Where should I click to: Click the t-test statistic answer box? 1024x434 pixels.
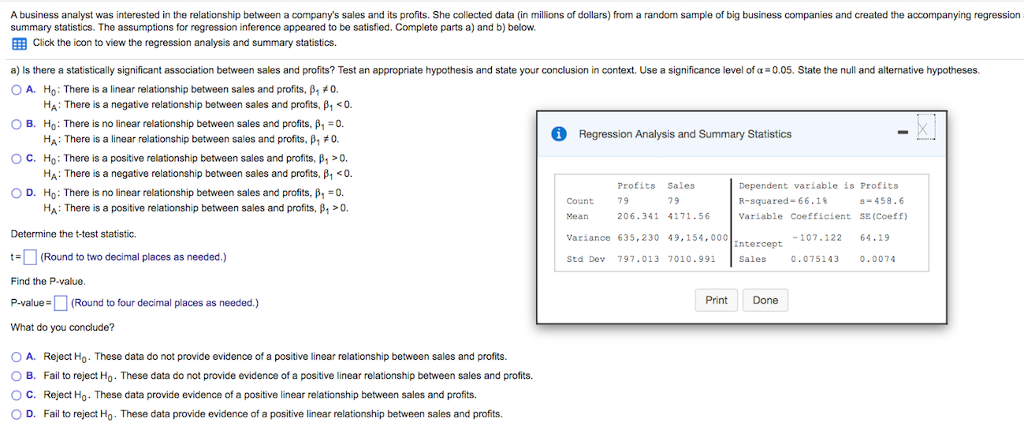pyautogui.click(x=29, y=258)
